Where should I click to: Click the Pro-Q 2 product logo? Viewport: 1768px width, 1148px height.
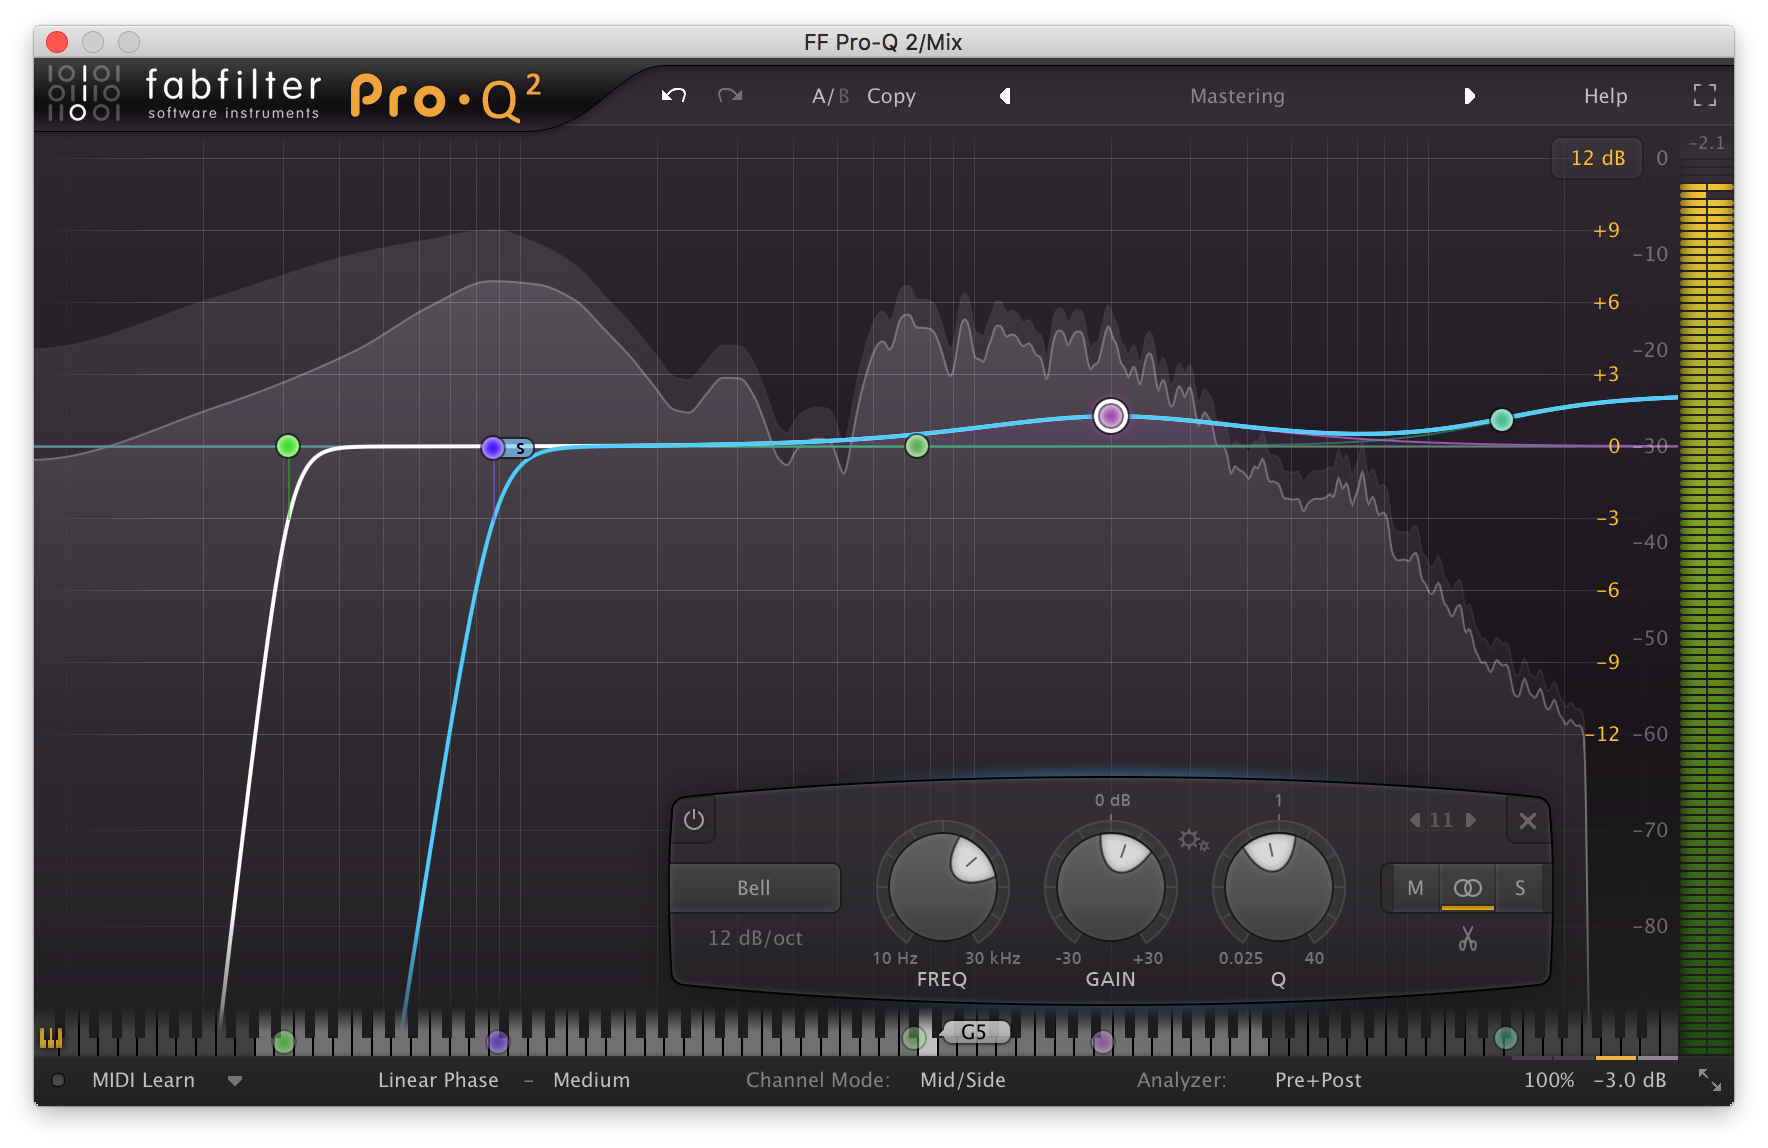point(446,97)
